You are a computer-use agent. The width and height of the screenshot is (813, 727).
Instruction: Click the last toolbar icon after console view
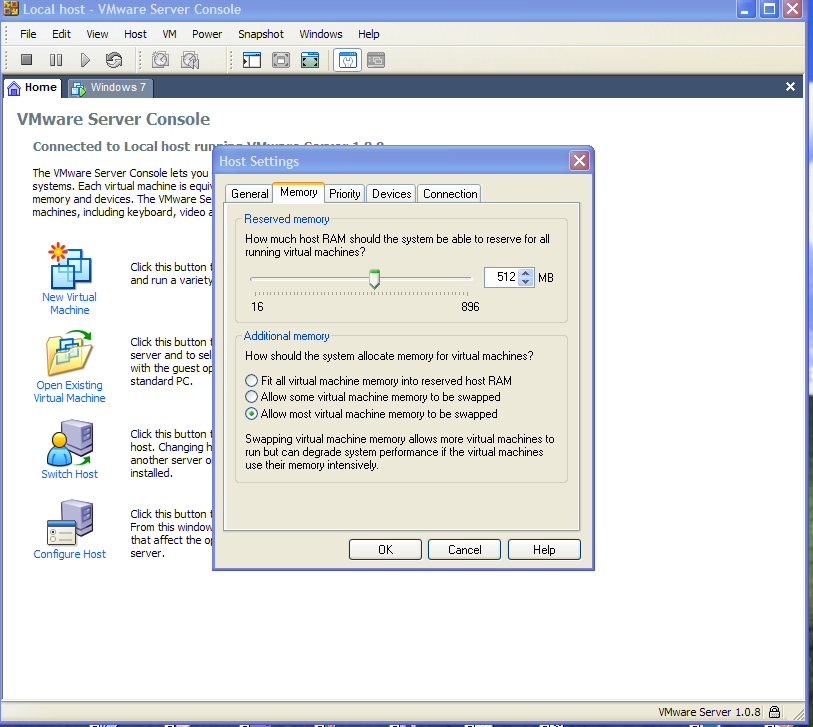pos(376,60)
